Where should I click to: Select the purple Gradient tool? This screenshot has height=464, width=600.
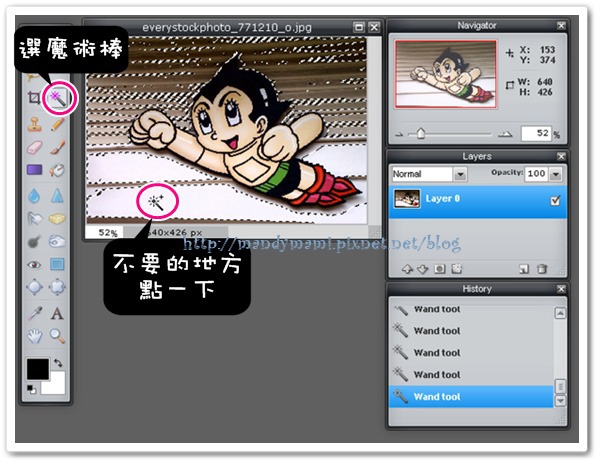click(x=34, y=170)
